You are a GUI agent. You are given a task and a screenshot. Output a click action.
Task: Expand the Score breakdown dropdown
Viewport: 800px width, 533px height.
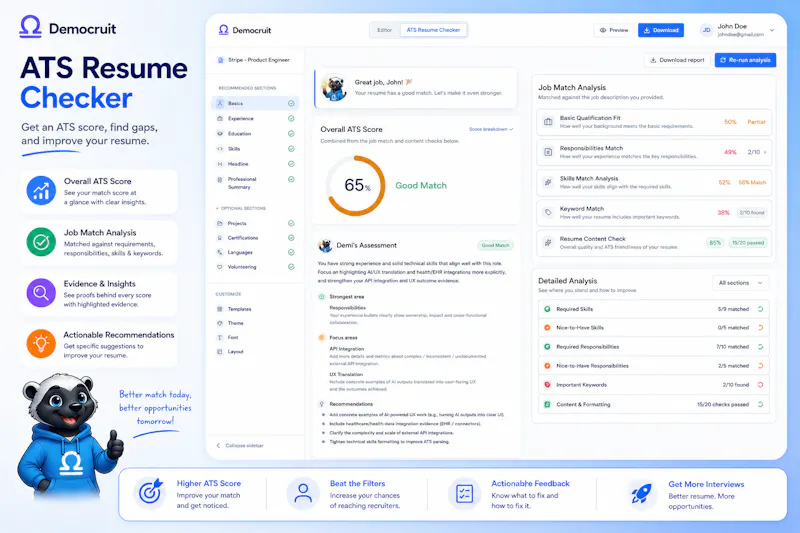pos(491,129)
